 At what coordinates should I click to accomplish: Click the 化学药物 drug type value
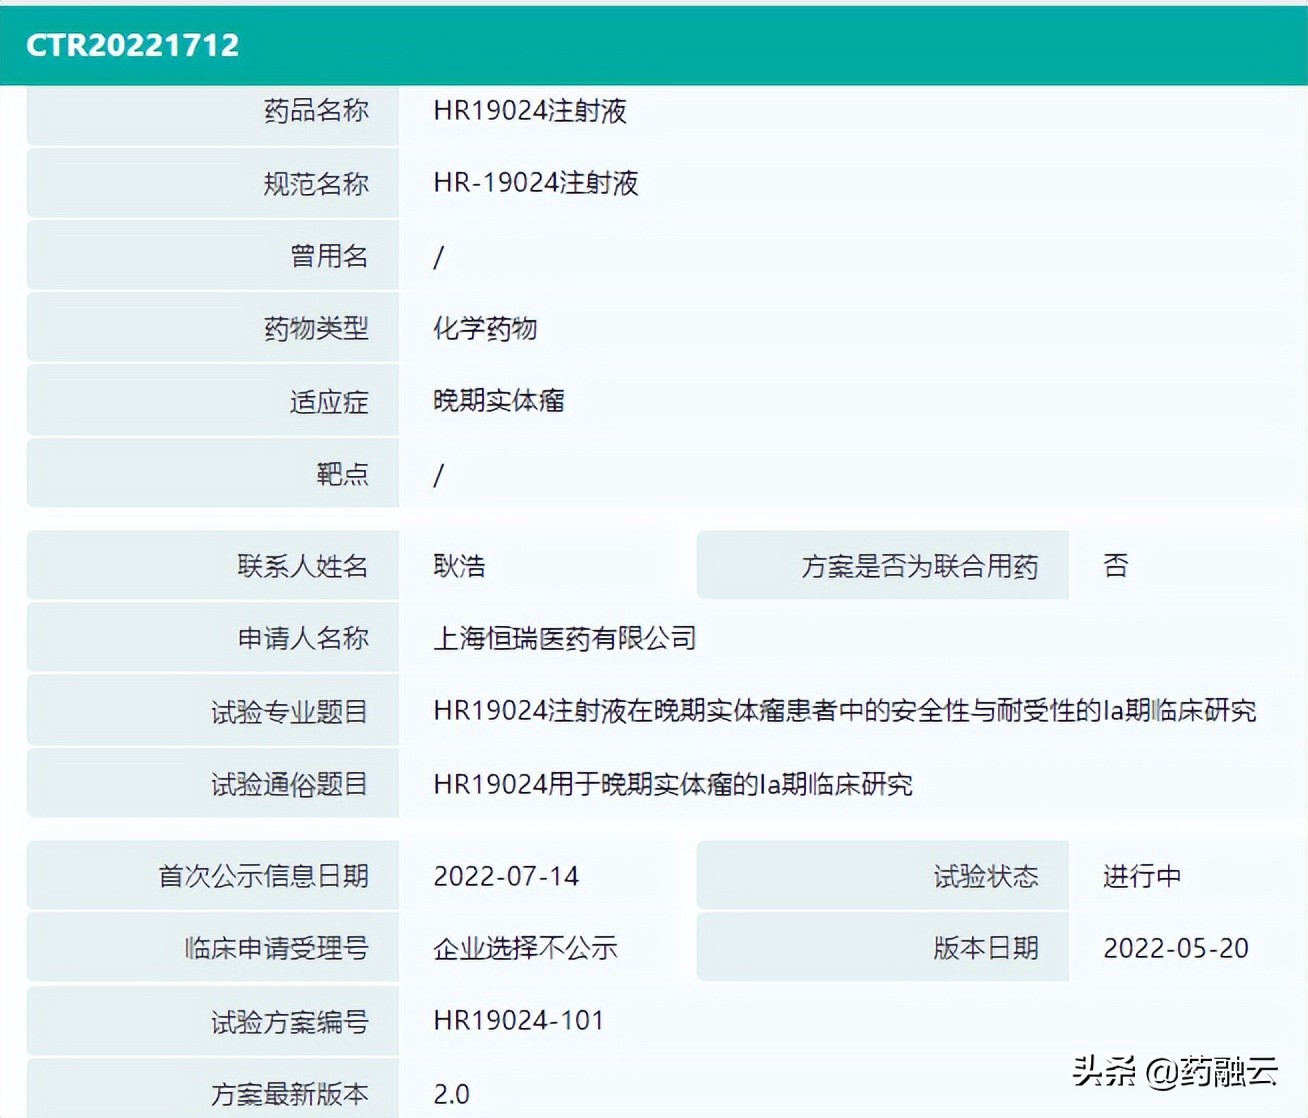485,329
